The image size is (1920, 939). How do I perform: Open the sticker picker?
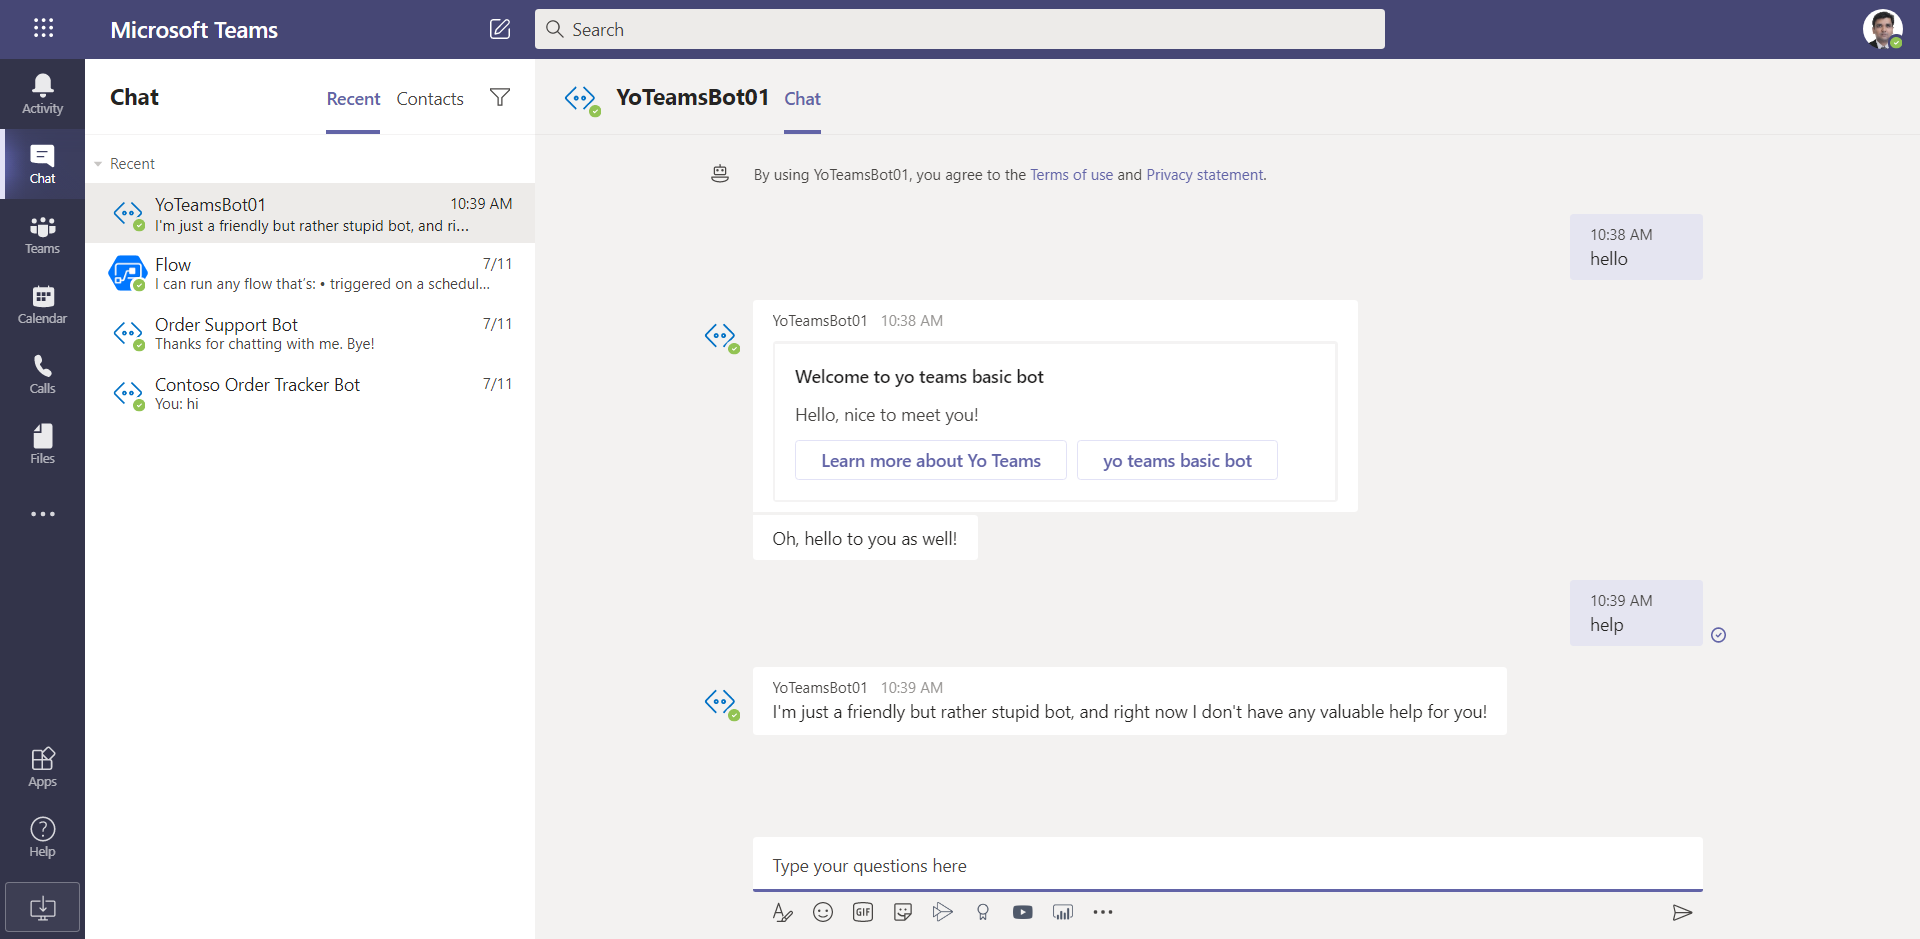[903, 912]
